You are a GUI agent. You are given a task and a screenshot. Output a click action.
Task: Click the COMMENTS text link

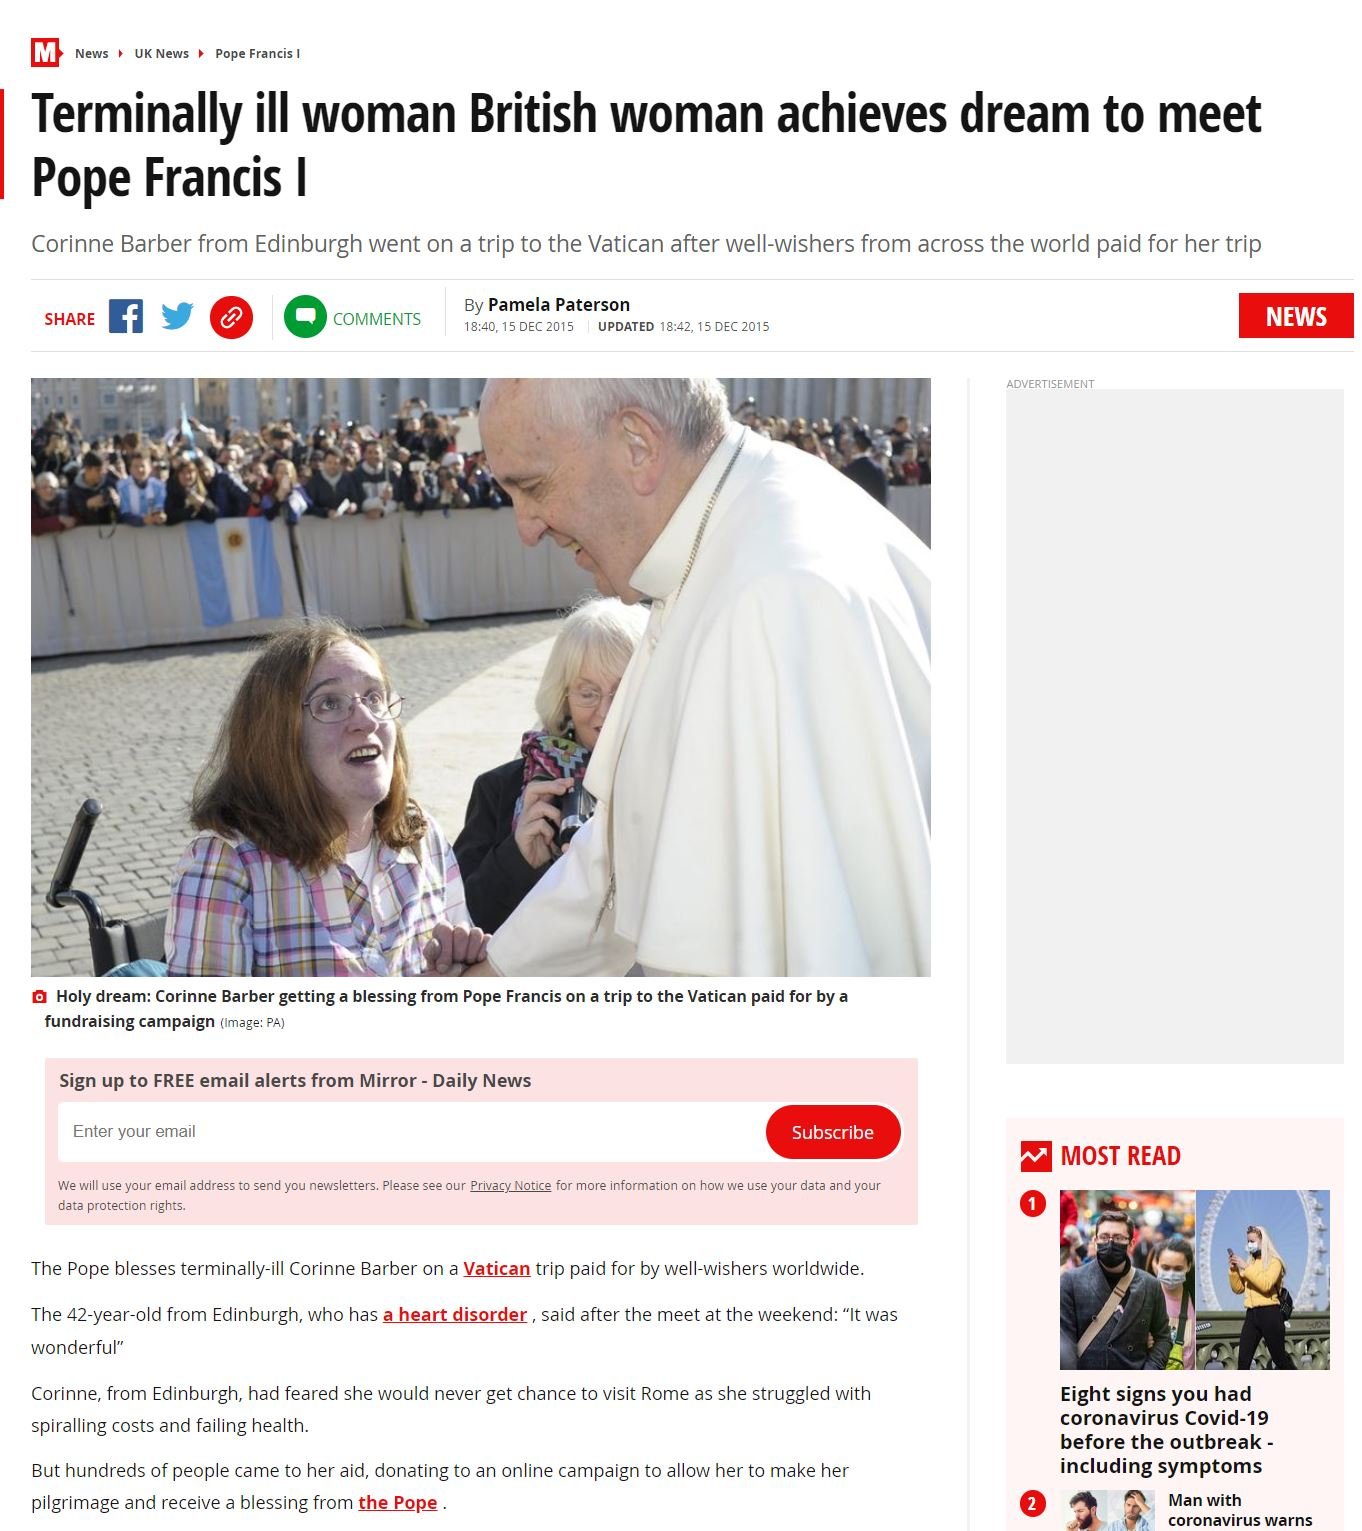click(x=377, y=319)
